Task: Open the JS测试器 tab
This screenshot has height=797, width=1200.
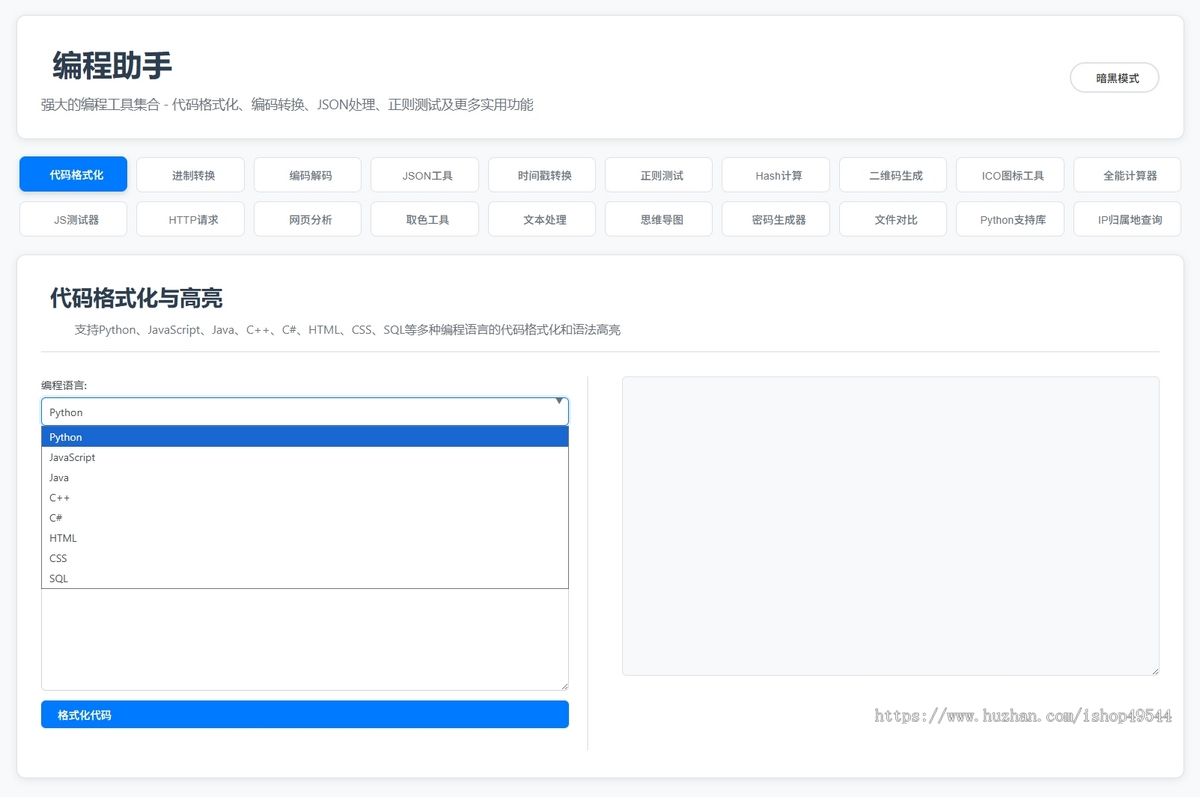Action: point(73,219)
